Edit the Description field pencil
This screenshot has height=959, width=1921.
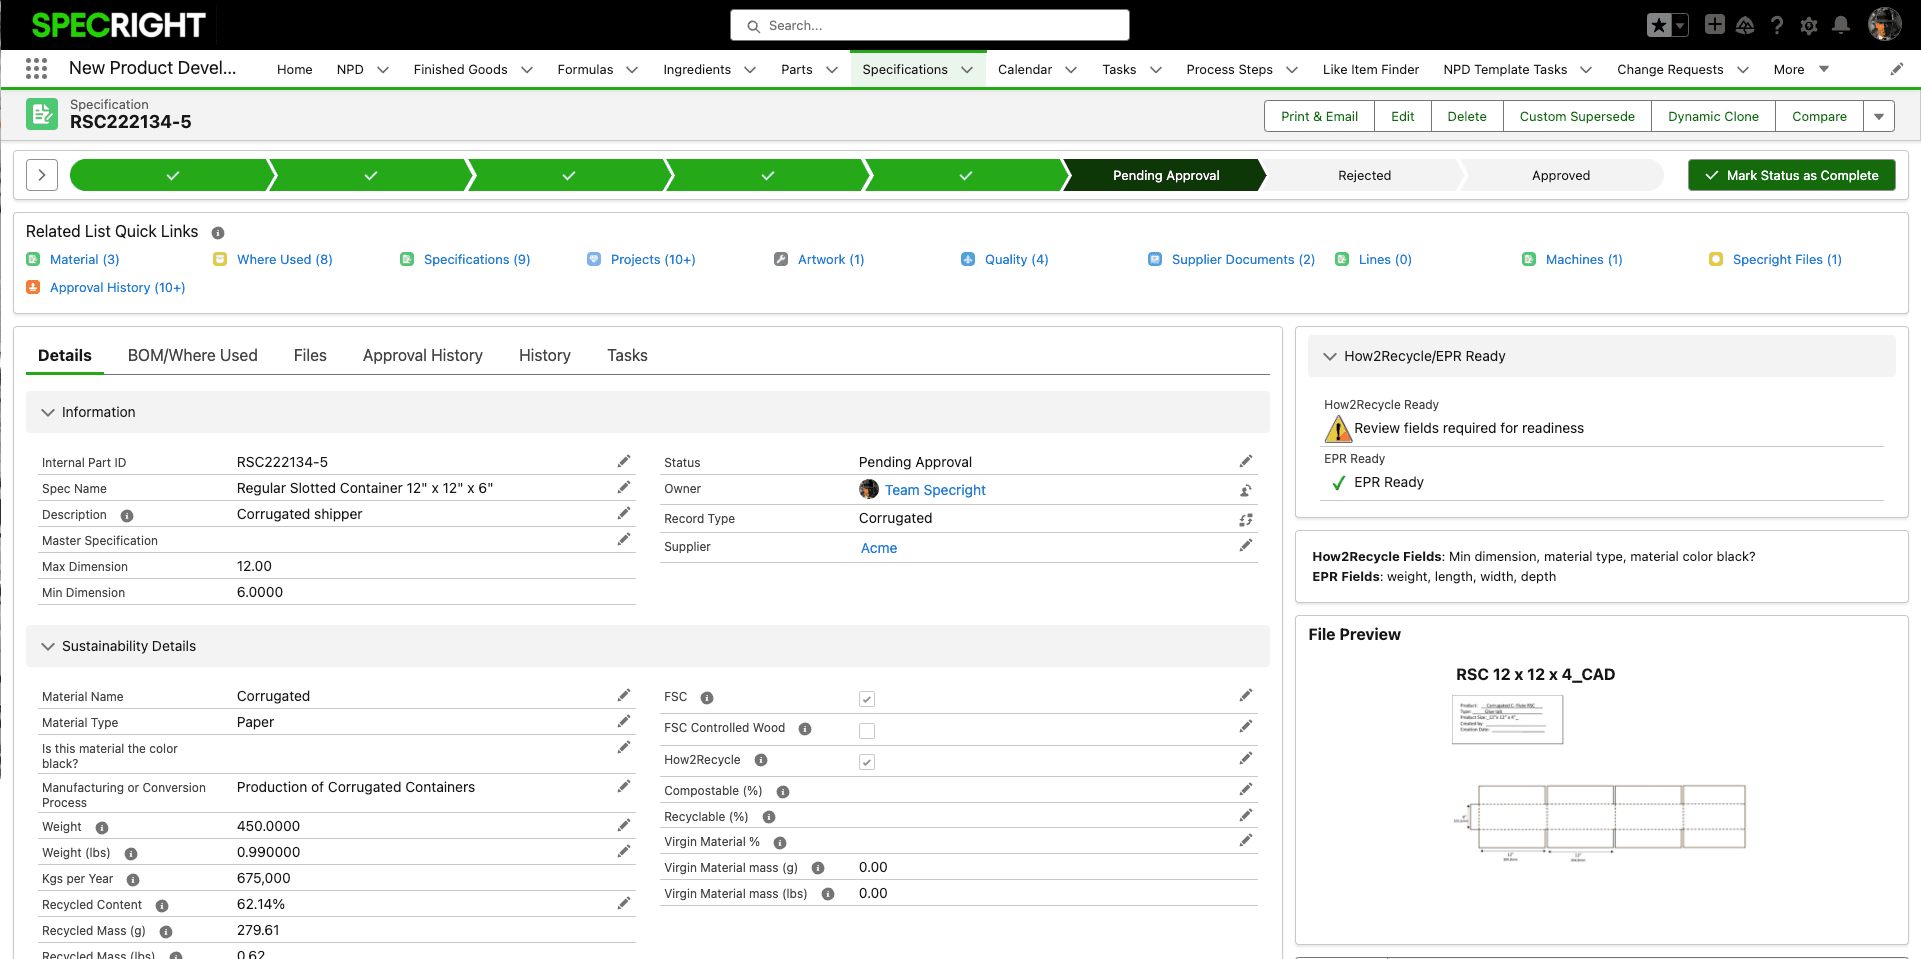[x=624, y=513]
